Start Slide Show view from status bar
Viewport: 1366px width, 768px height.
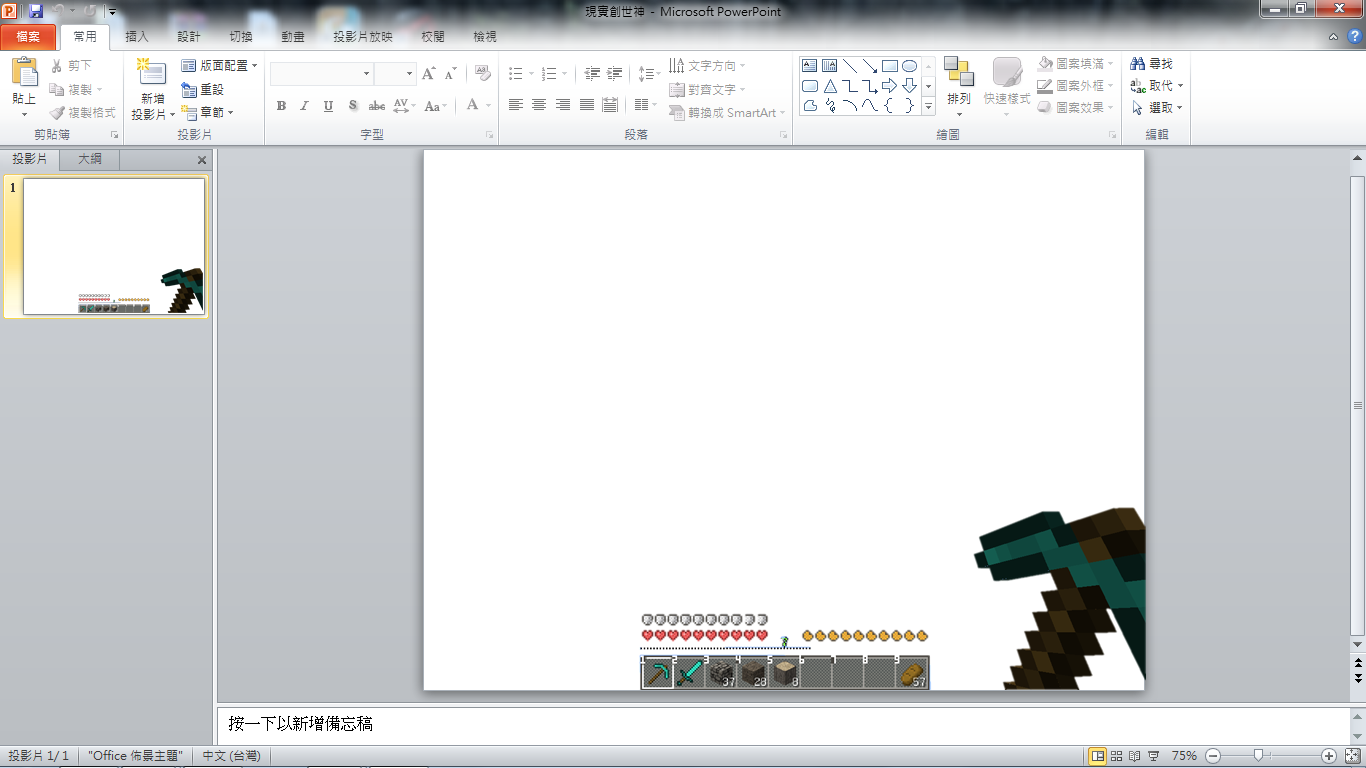[1153, 756]
